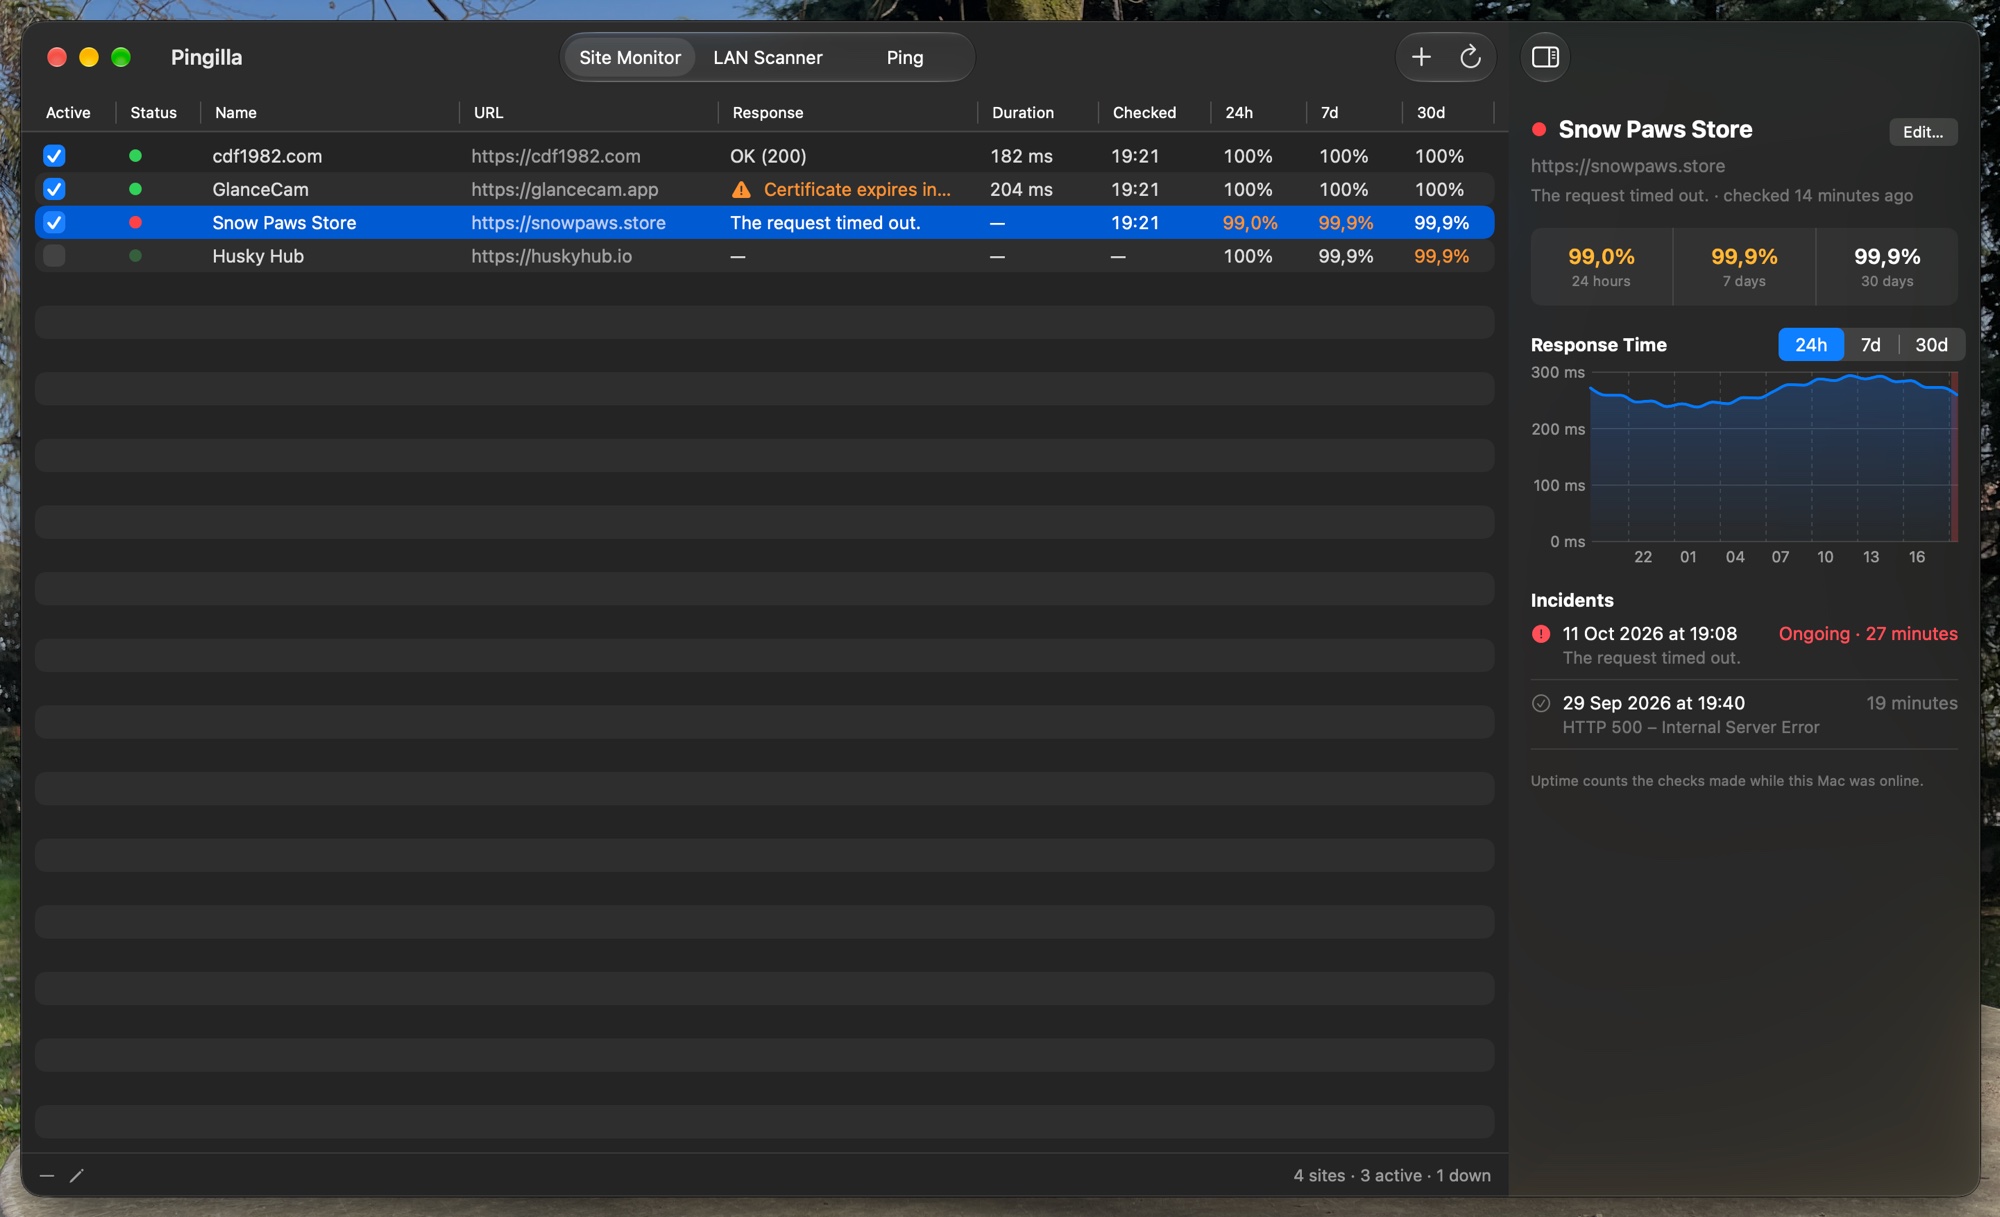The height and width of the screenshot is (1217, 2000).
Task: Uncheck Active for GlanceCam
Action: [x=54, y=189]
